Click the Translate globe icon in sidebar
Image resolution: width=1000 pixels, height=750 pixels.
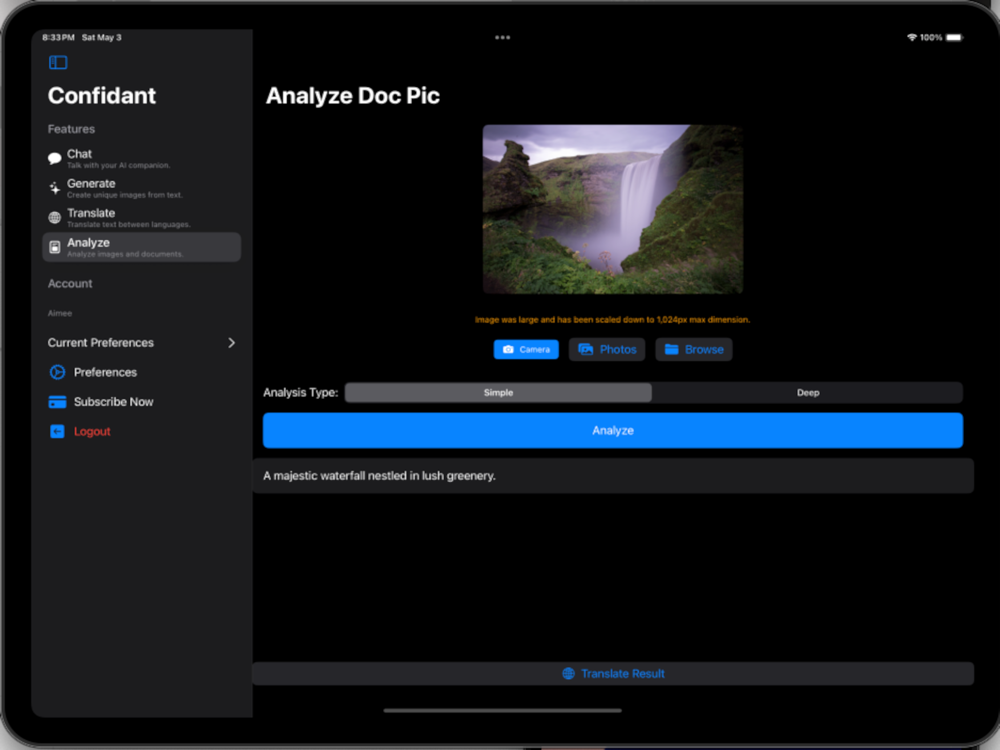(55, 217)
